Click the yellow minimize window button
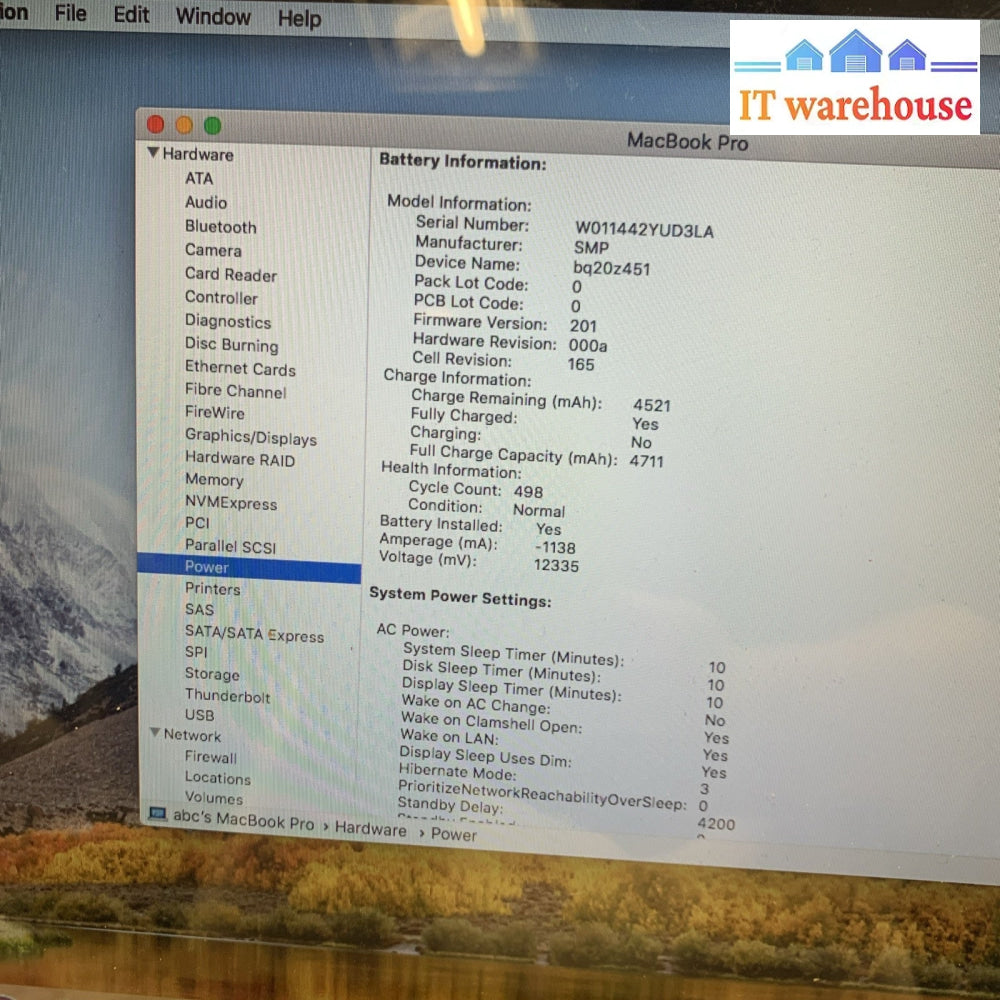The width and height of the screenshot is (1000, 1000). [184, 125]
